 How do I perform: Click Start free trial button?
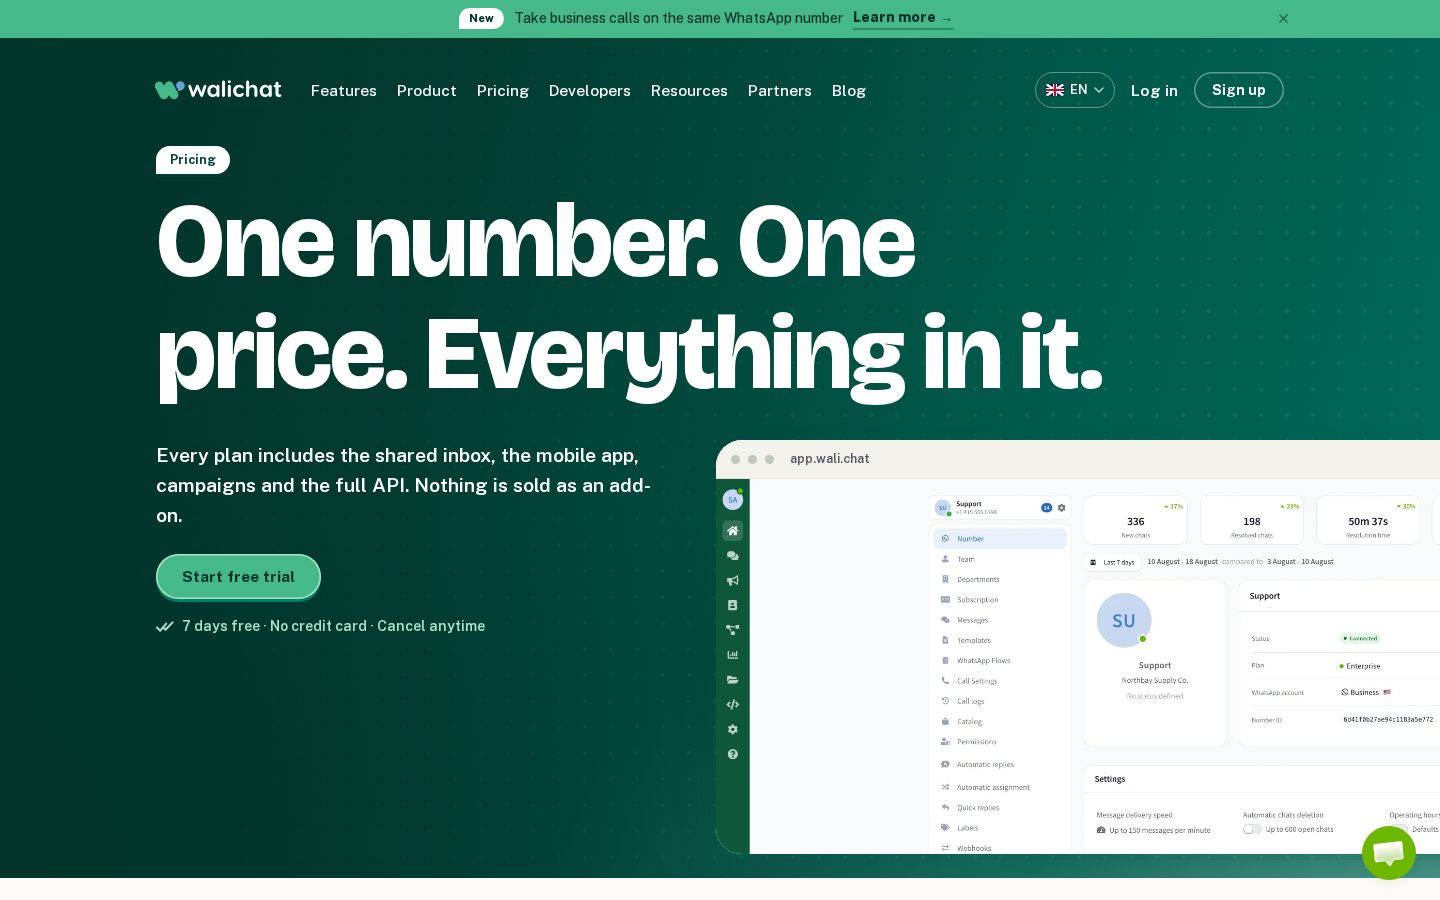(238, 577)
